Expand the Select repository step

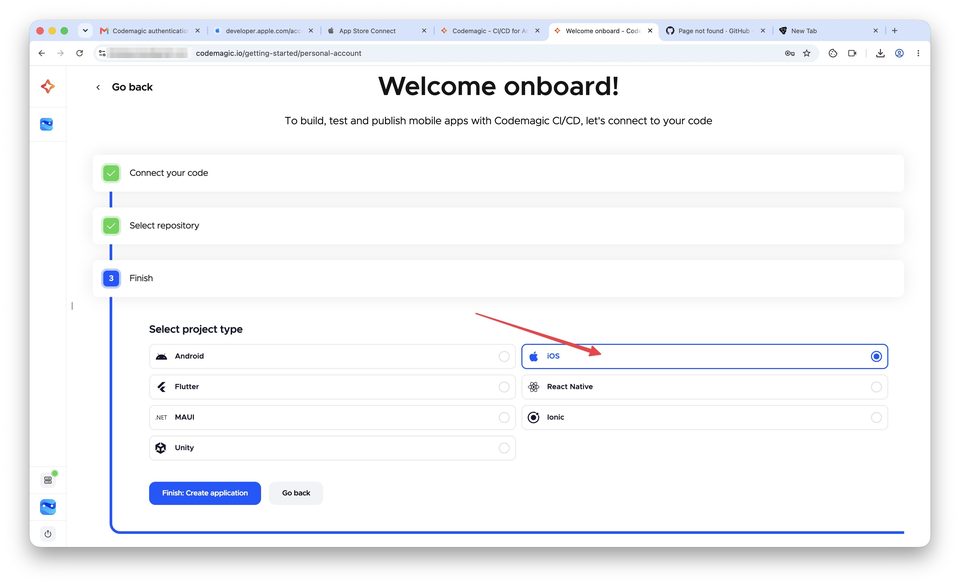498,226
